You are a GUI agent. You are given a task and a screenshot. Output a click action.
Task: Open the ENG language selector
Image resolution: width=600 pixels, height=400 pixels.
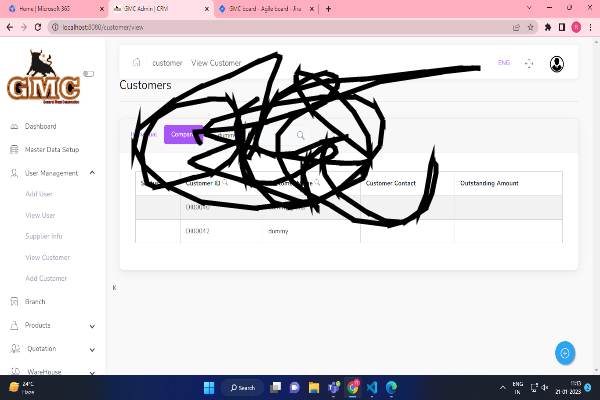pyautogui.click(x=504, y=63)
